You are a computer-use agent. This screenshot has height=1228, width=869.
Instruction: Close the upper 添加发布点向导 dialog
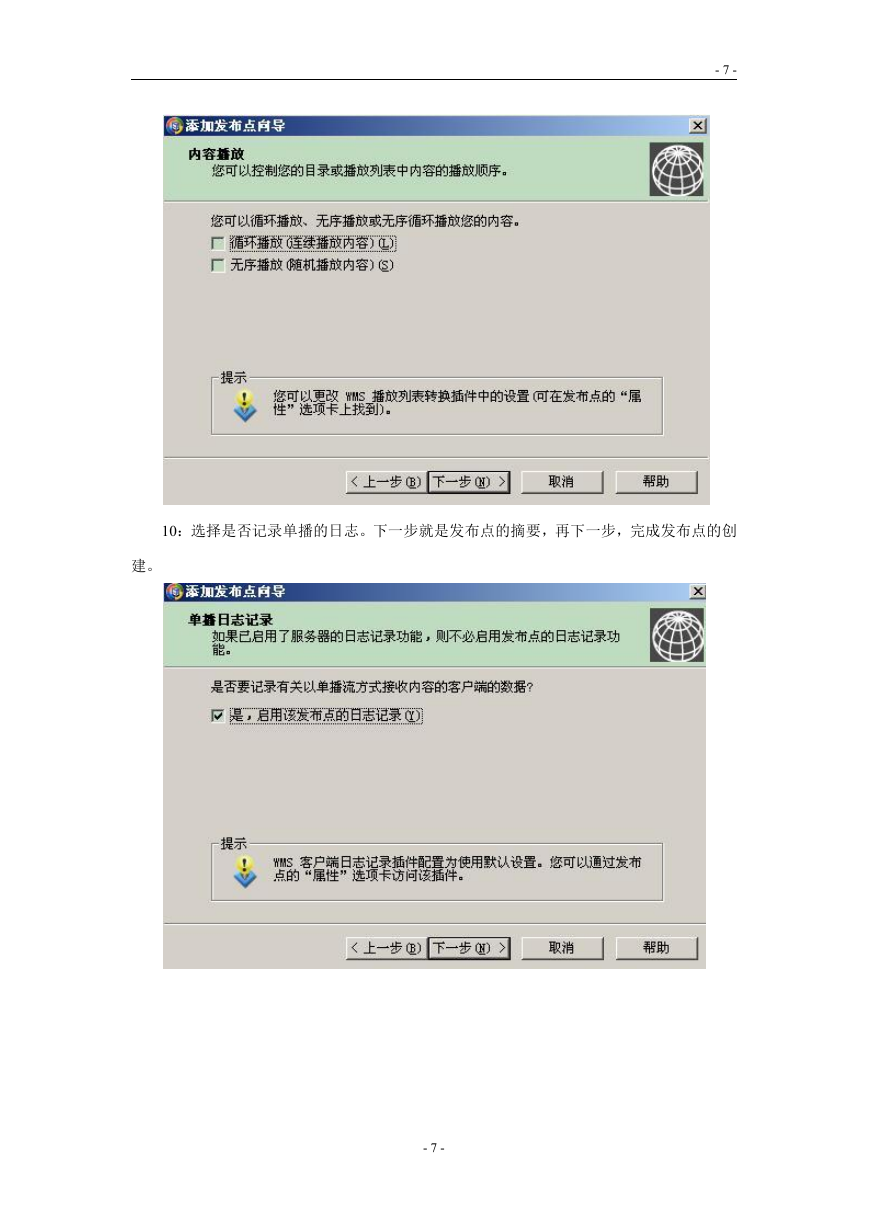[697, 126]
